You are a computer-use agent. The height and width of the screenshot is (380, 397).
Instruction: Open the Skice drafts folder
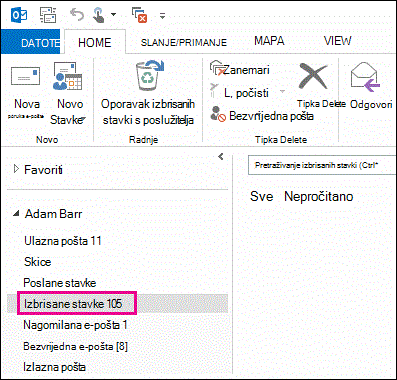tap(38, 262)
